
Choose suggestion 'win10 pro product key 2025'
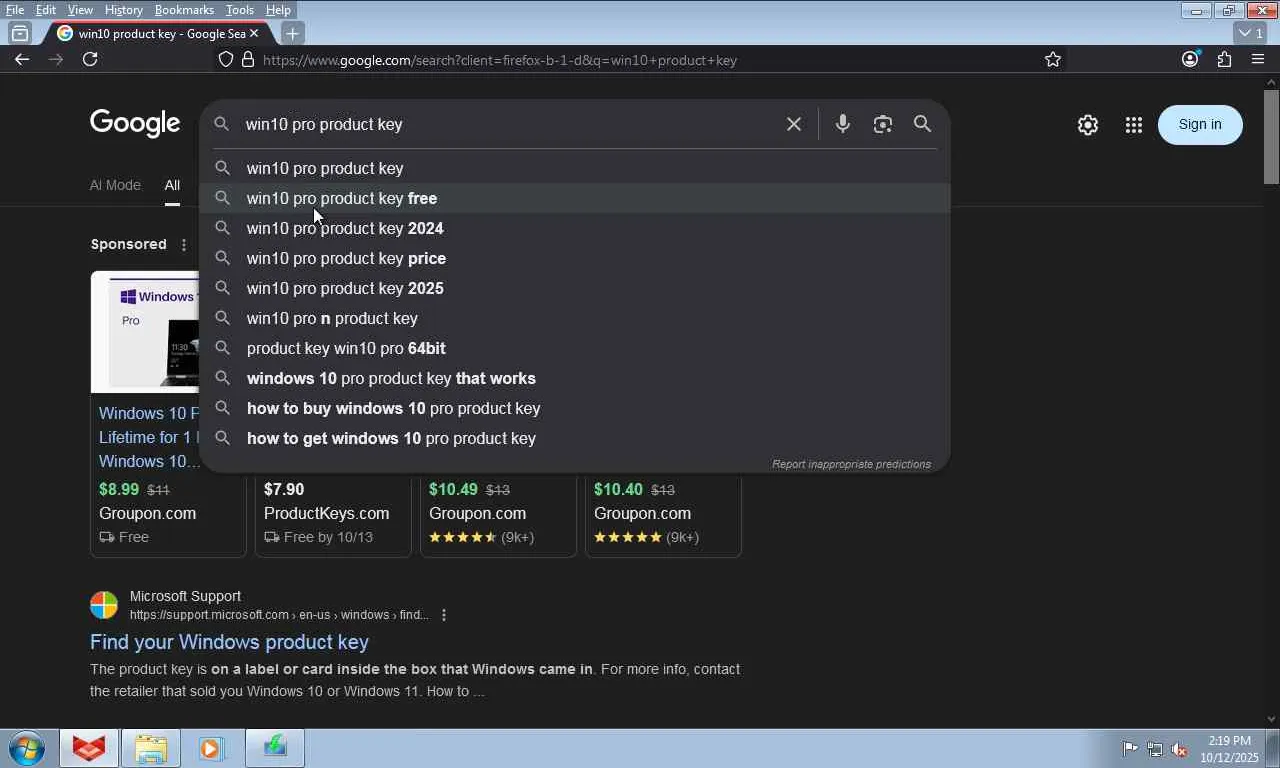(x=575, y=288)
